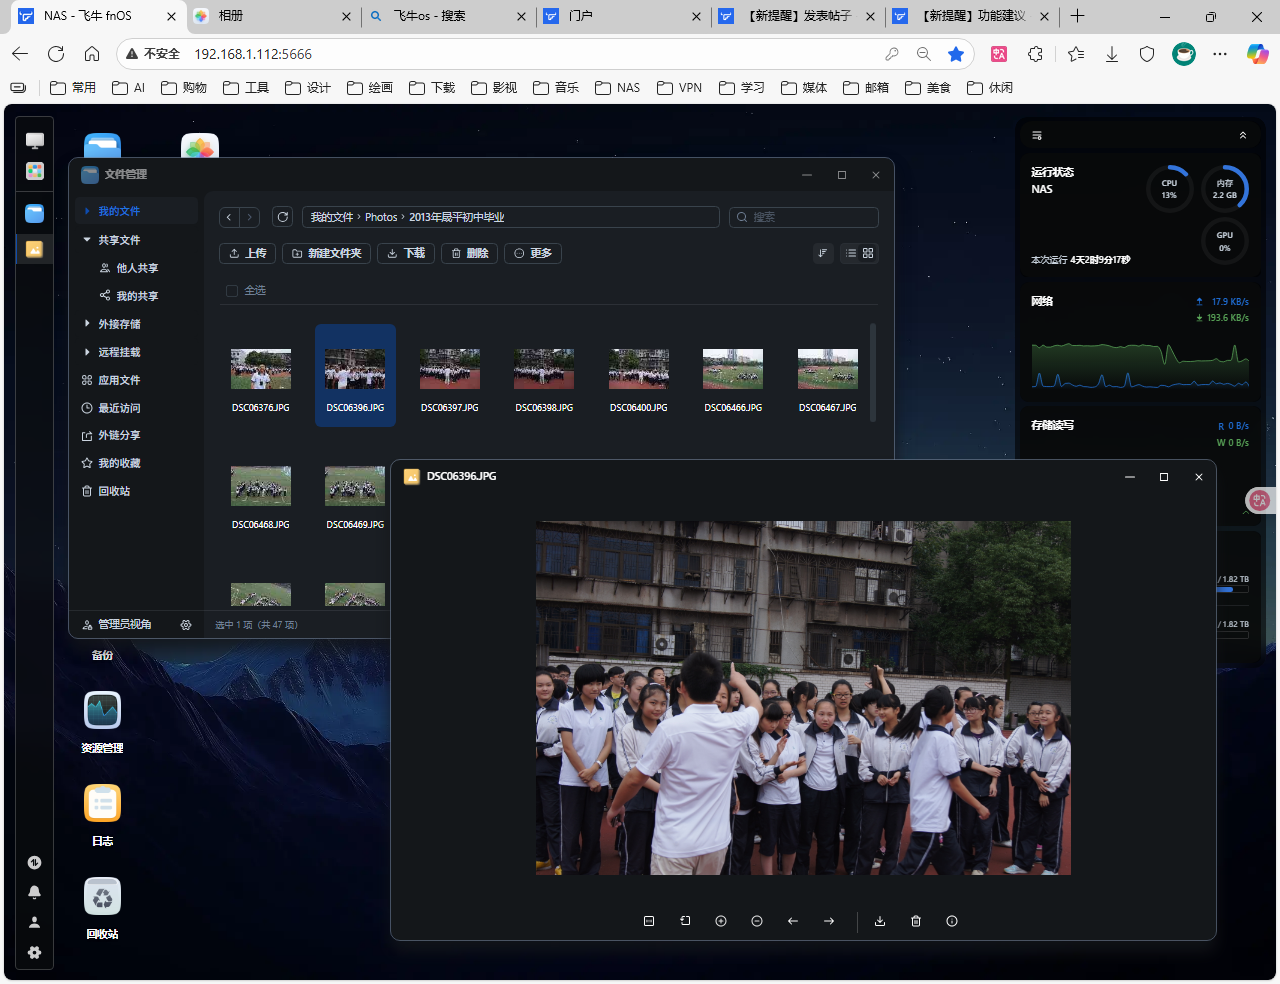Viewport: 1280px width, 984px height.
Task: Collapse the 共享文件 tree section
Action: [88, 240]
